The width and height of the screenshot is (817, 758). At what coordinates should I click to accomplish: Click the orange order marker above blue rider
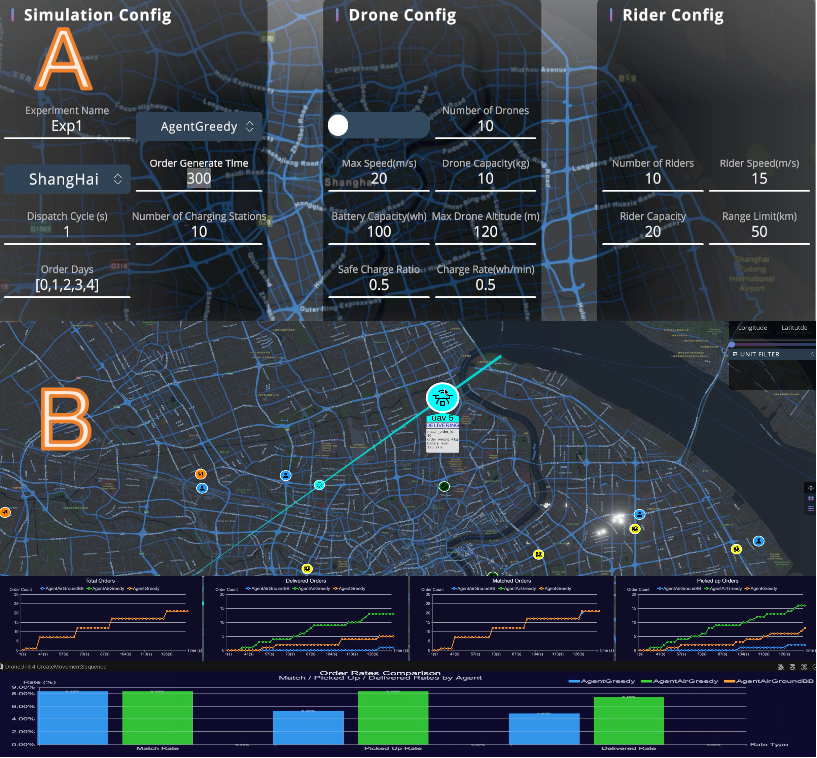pyautogui.click(x=201, y=474)
